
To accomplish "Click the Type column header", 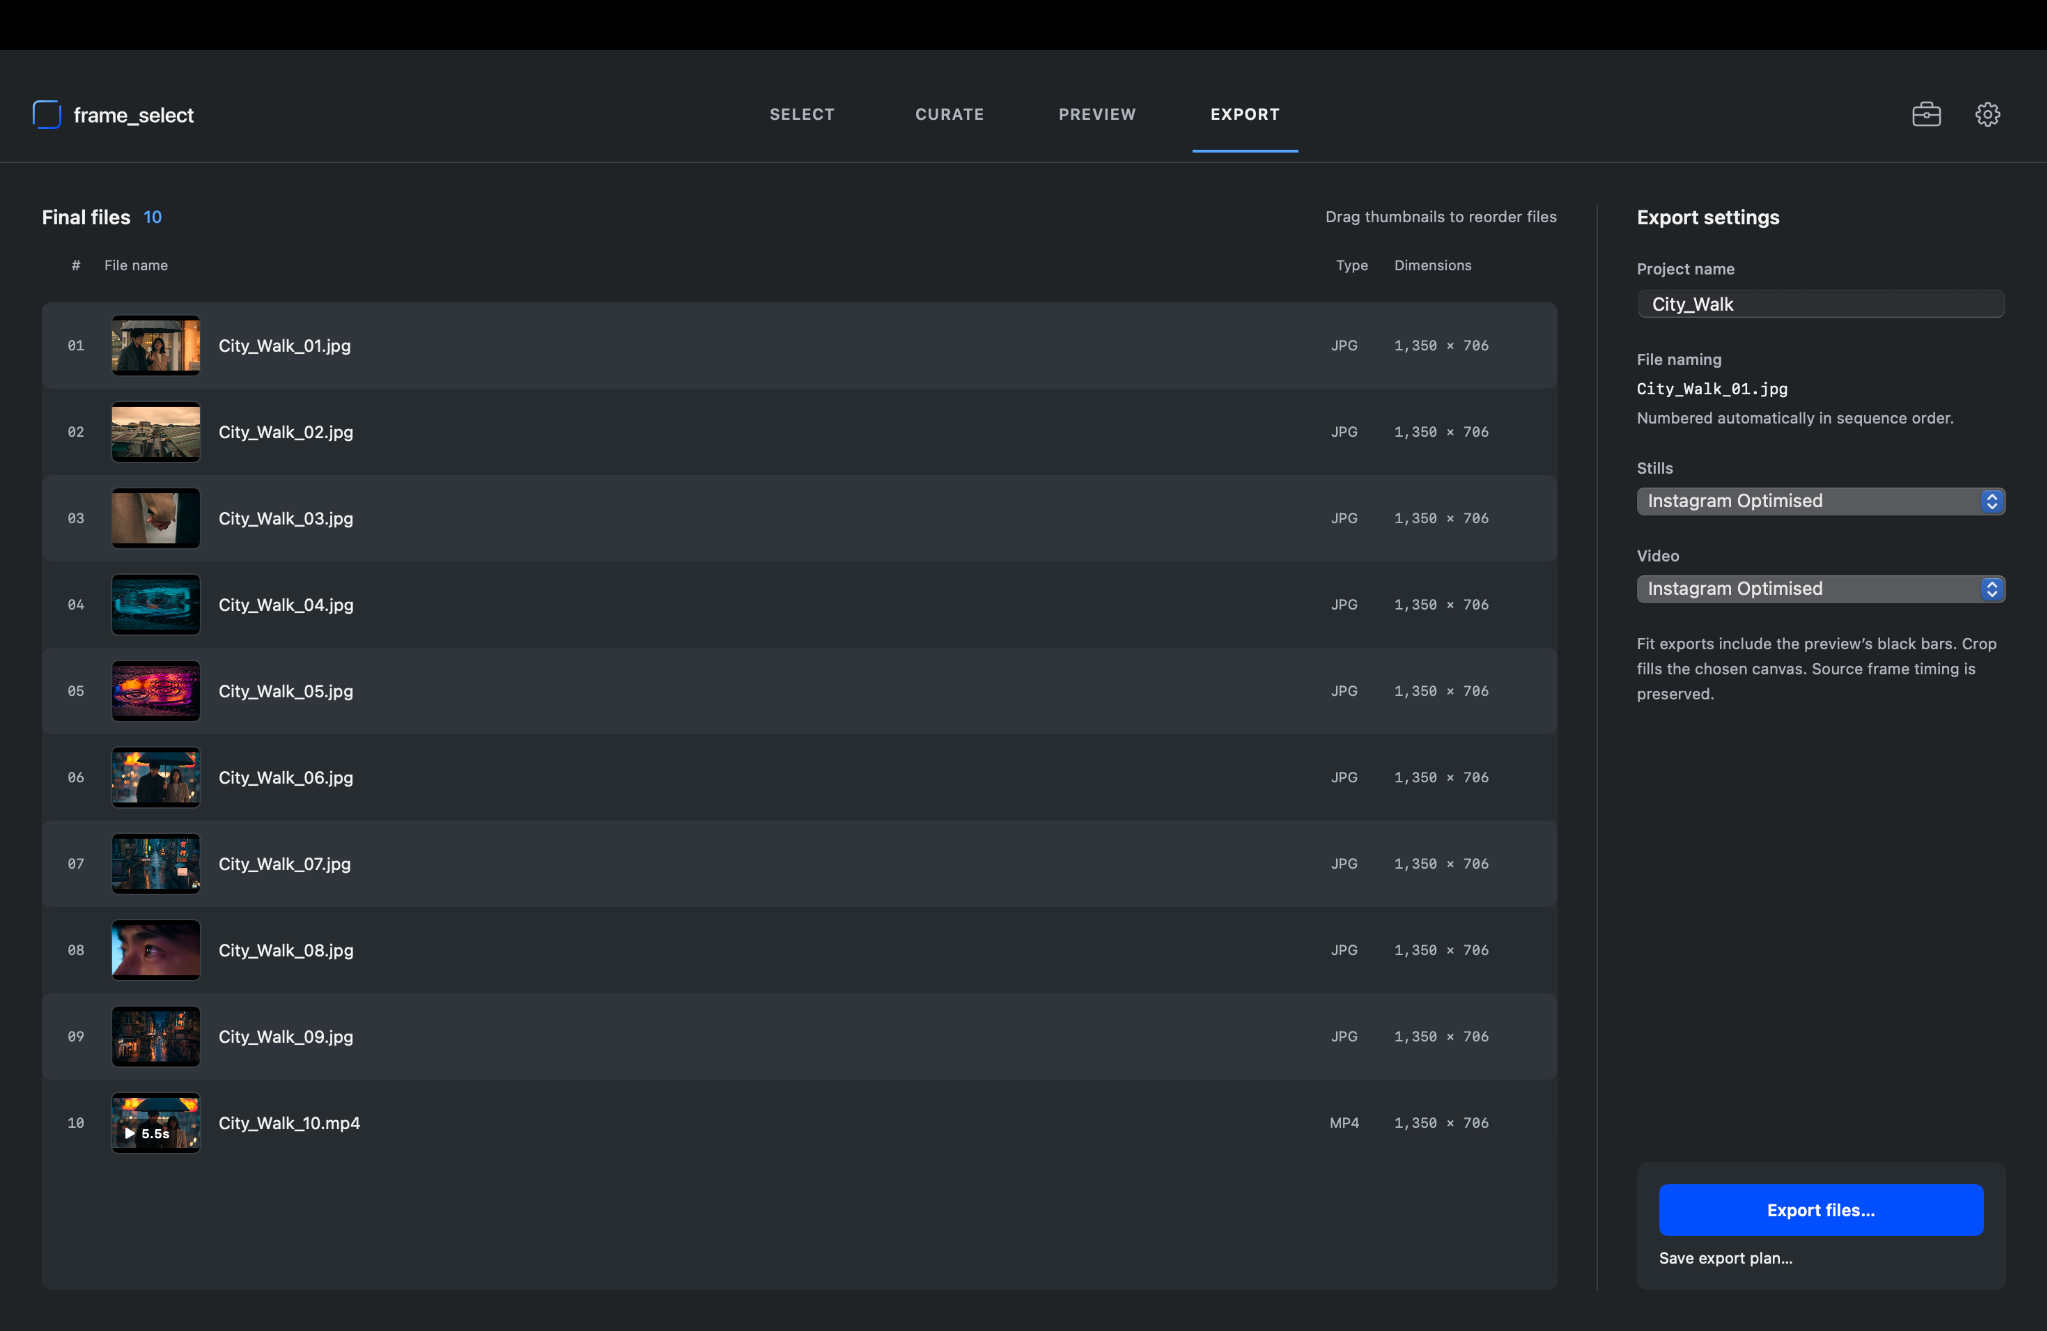I will [1351, 265].
